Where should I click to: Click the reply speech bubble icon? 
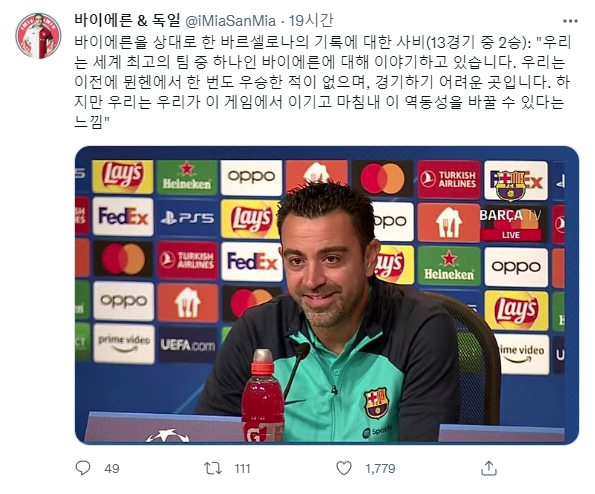tap(83, 468)
